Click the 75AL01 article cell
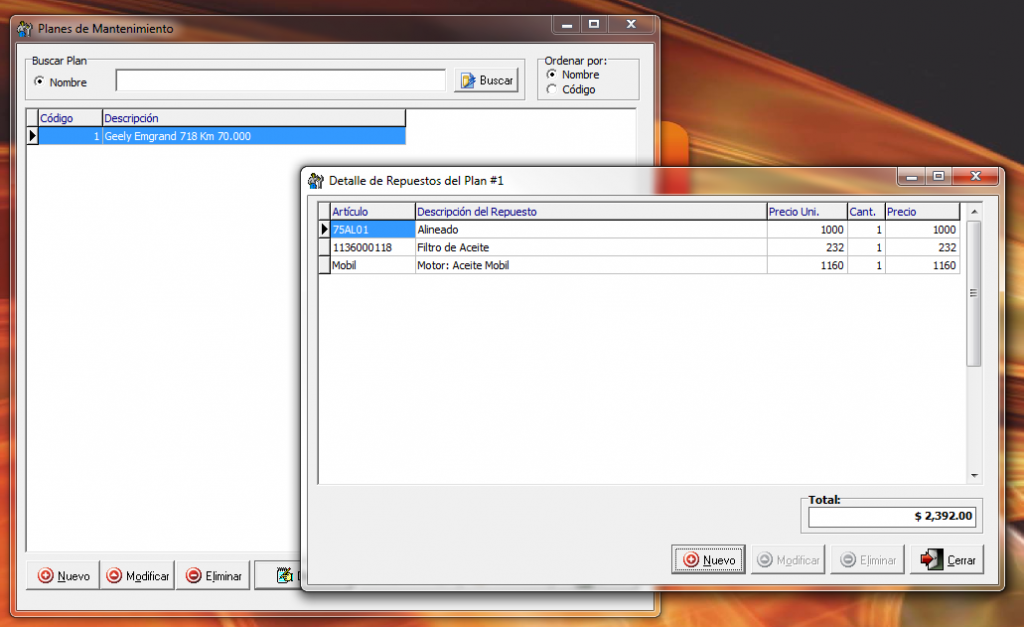The height and width of the screenshot is (627, 1024). (x=372, y=229)
